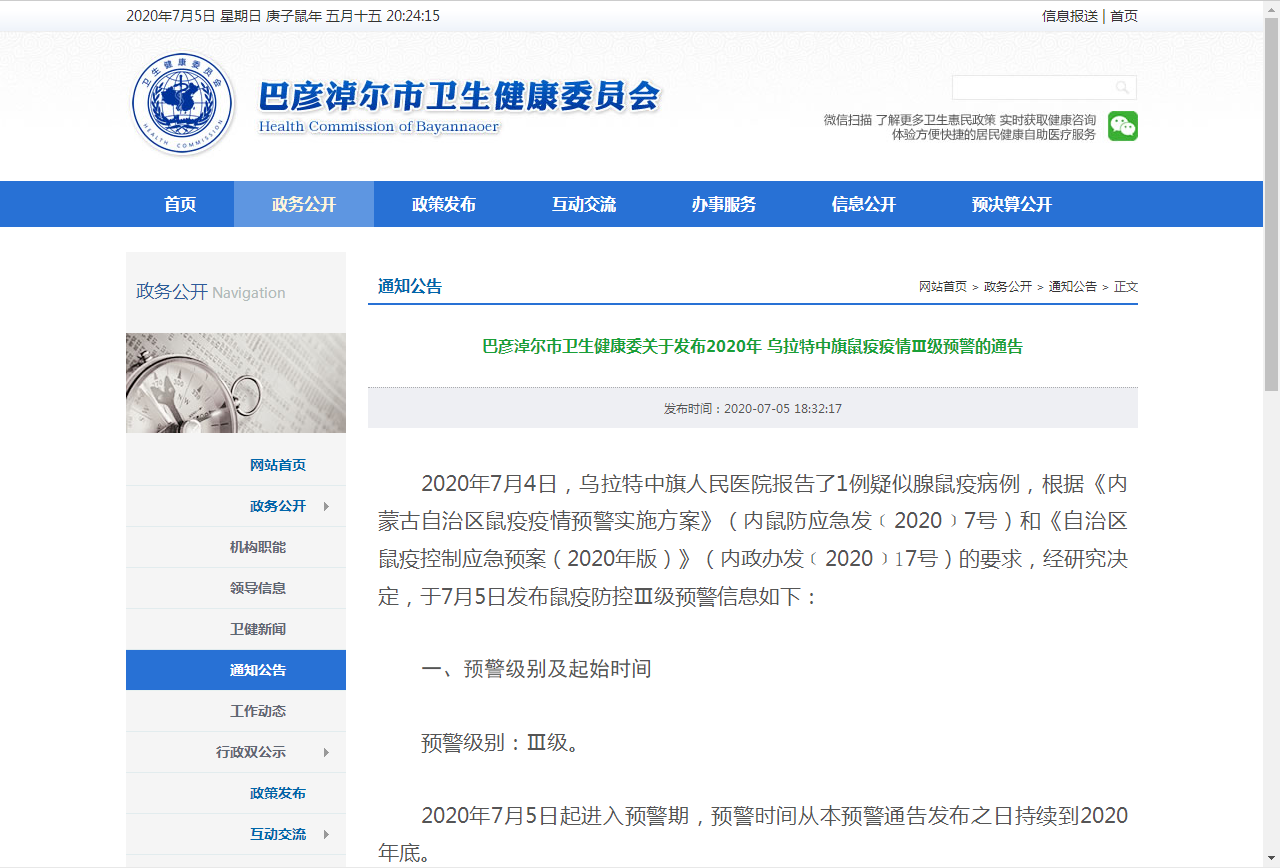
Task: Select 信息公开 in the blue navigation bar
Action: (x=864, y=204)
